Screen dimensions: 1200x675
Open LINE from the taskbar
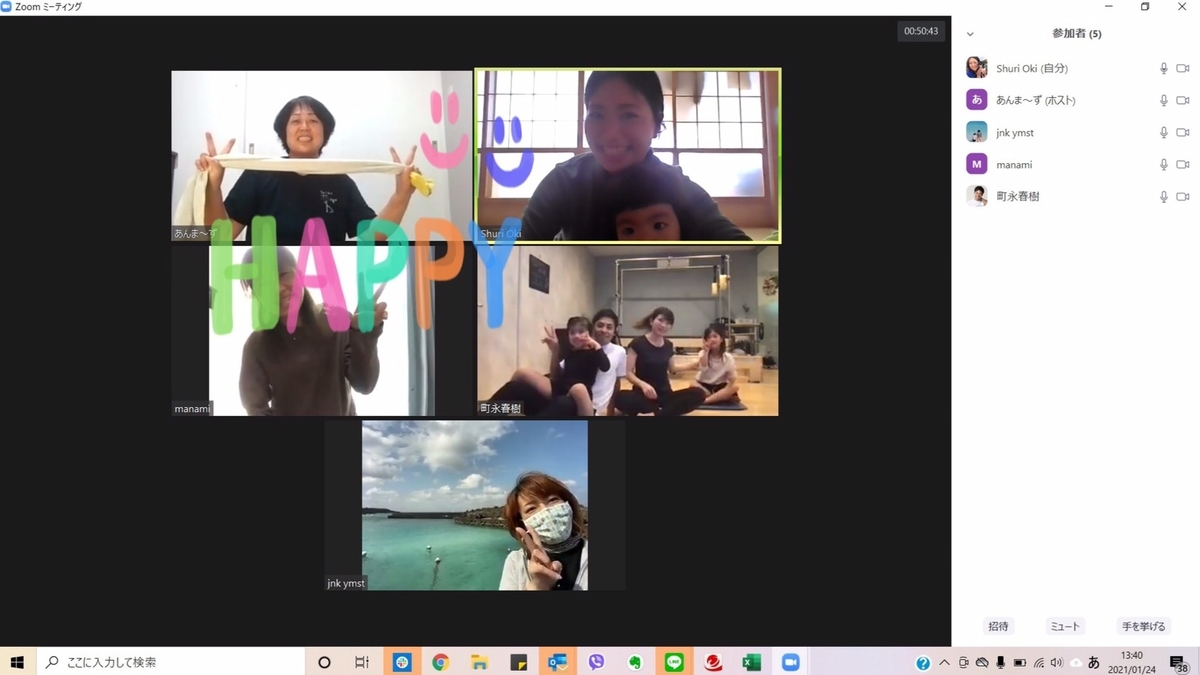tap(674, 662)
